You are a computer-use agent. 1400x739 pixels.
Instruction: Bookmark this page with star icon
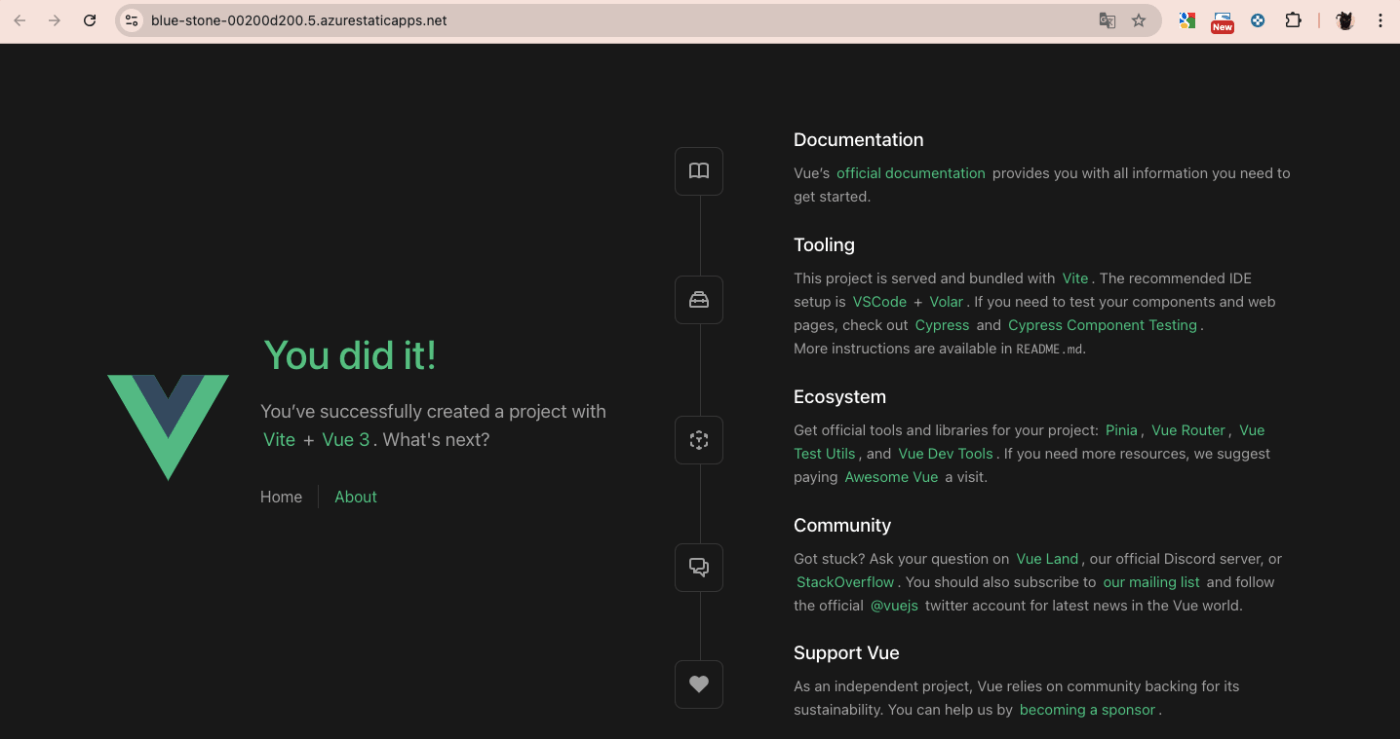pos(1139,20)
